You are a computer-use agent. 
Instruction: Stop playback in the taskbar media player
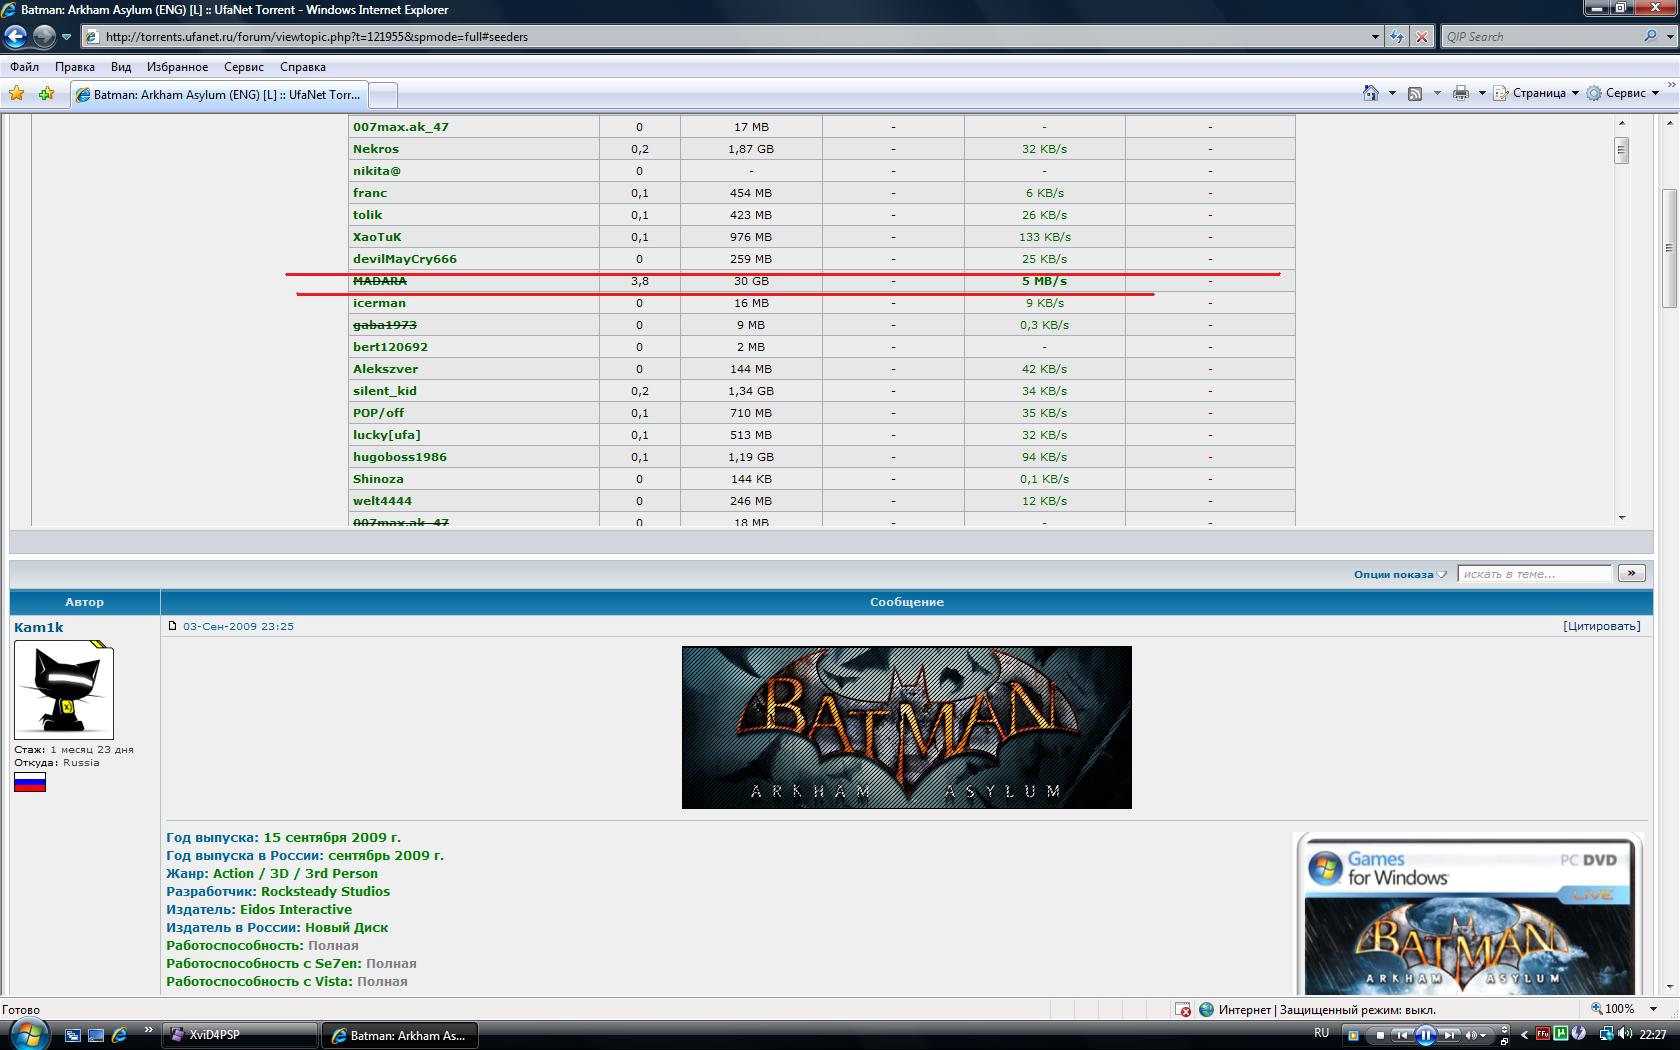pos(1380,1035)
